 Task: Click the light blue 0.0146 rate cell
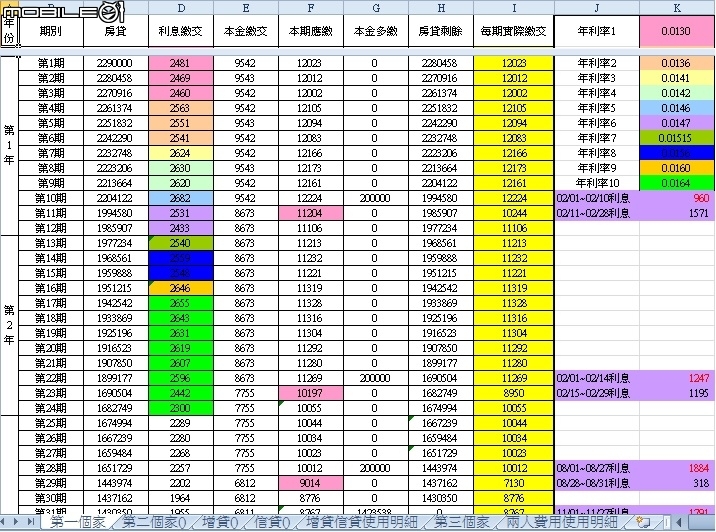[x=677, y=108]
